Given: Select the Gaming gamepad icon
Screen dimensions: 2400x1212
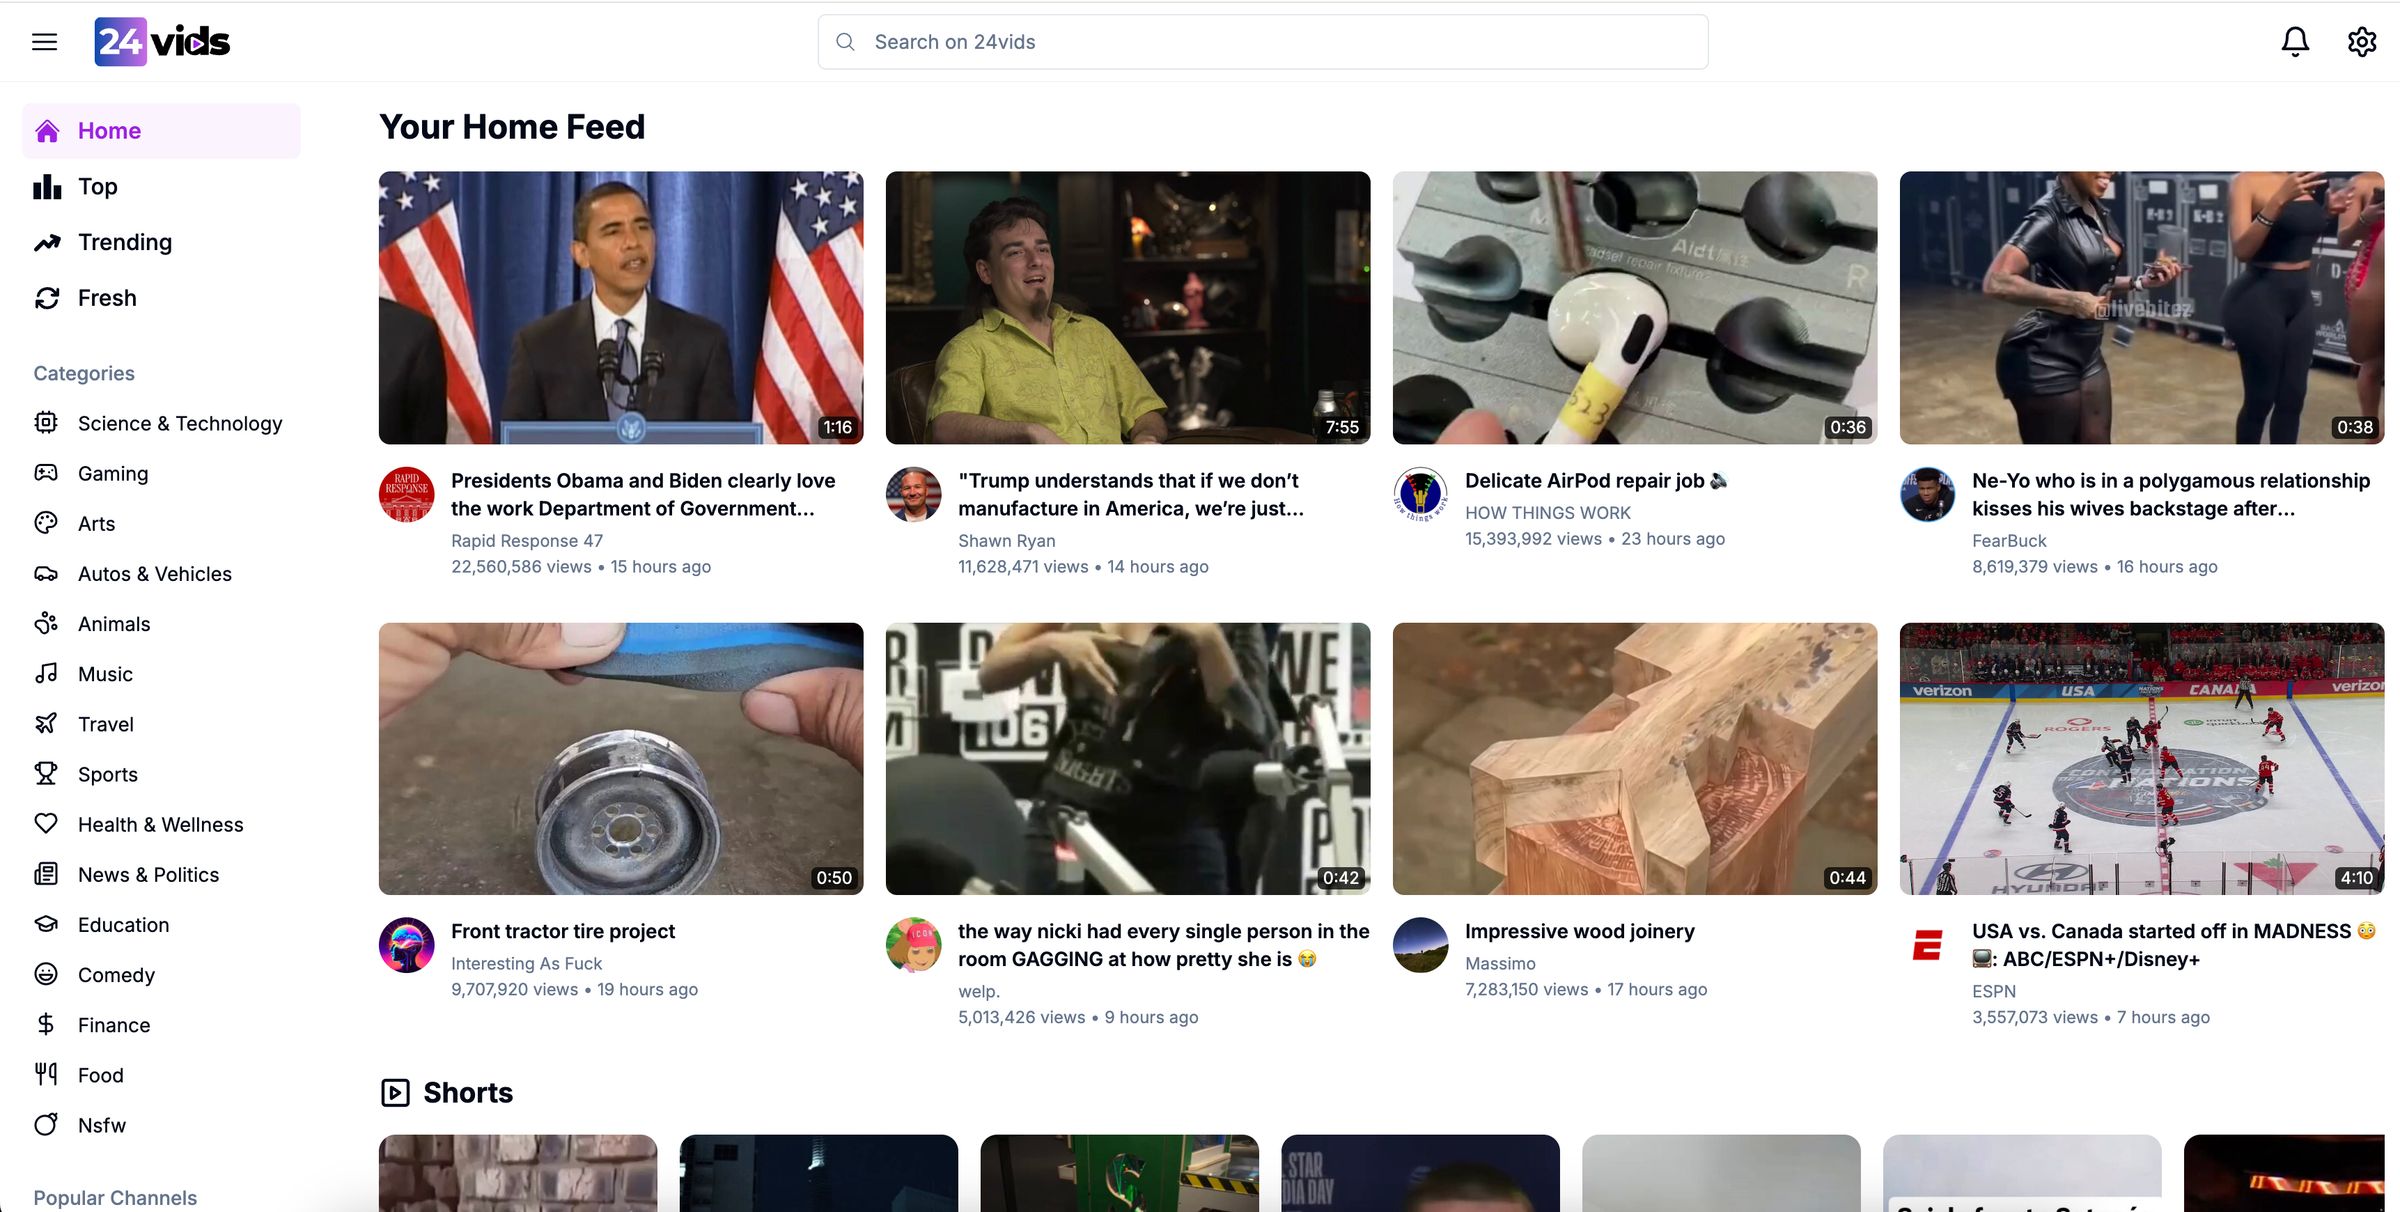Looking at the screenshot, I should (x=46, y=473).
